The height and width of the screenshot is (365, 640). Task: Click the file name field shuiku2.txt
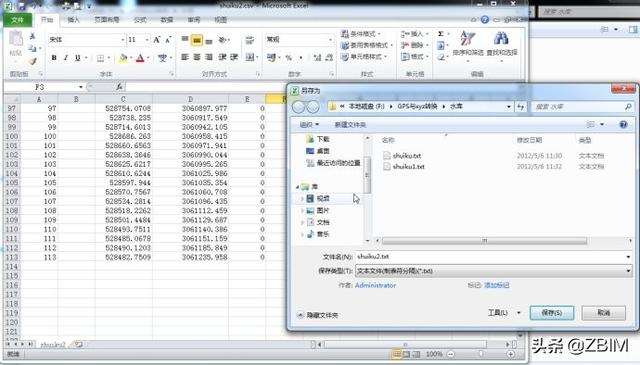(x=493, y=257)
